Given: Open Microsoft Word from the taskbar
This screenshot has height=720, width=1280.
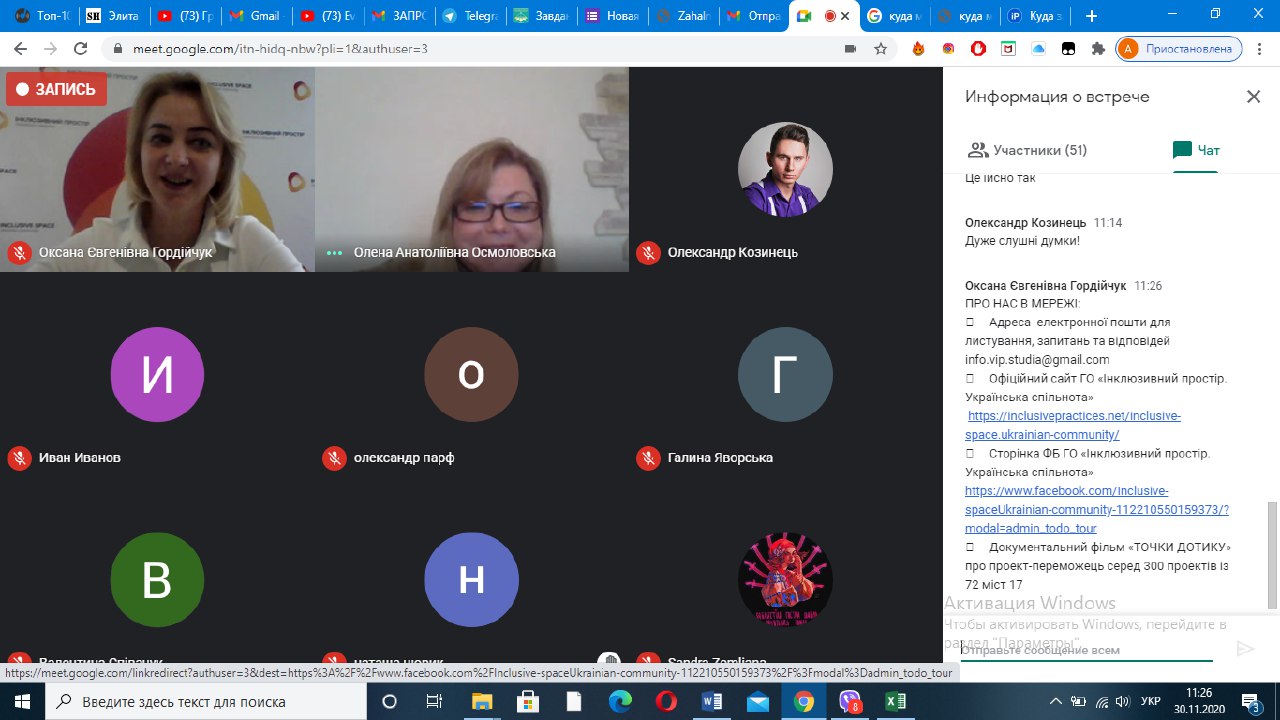Looking at the screenshot, I should pyautogui.click(x=712, y=701).
